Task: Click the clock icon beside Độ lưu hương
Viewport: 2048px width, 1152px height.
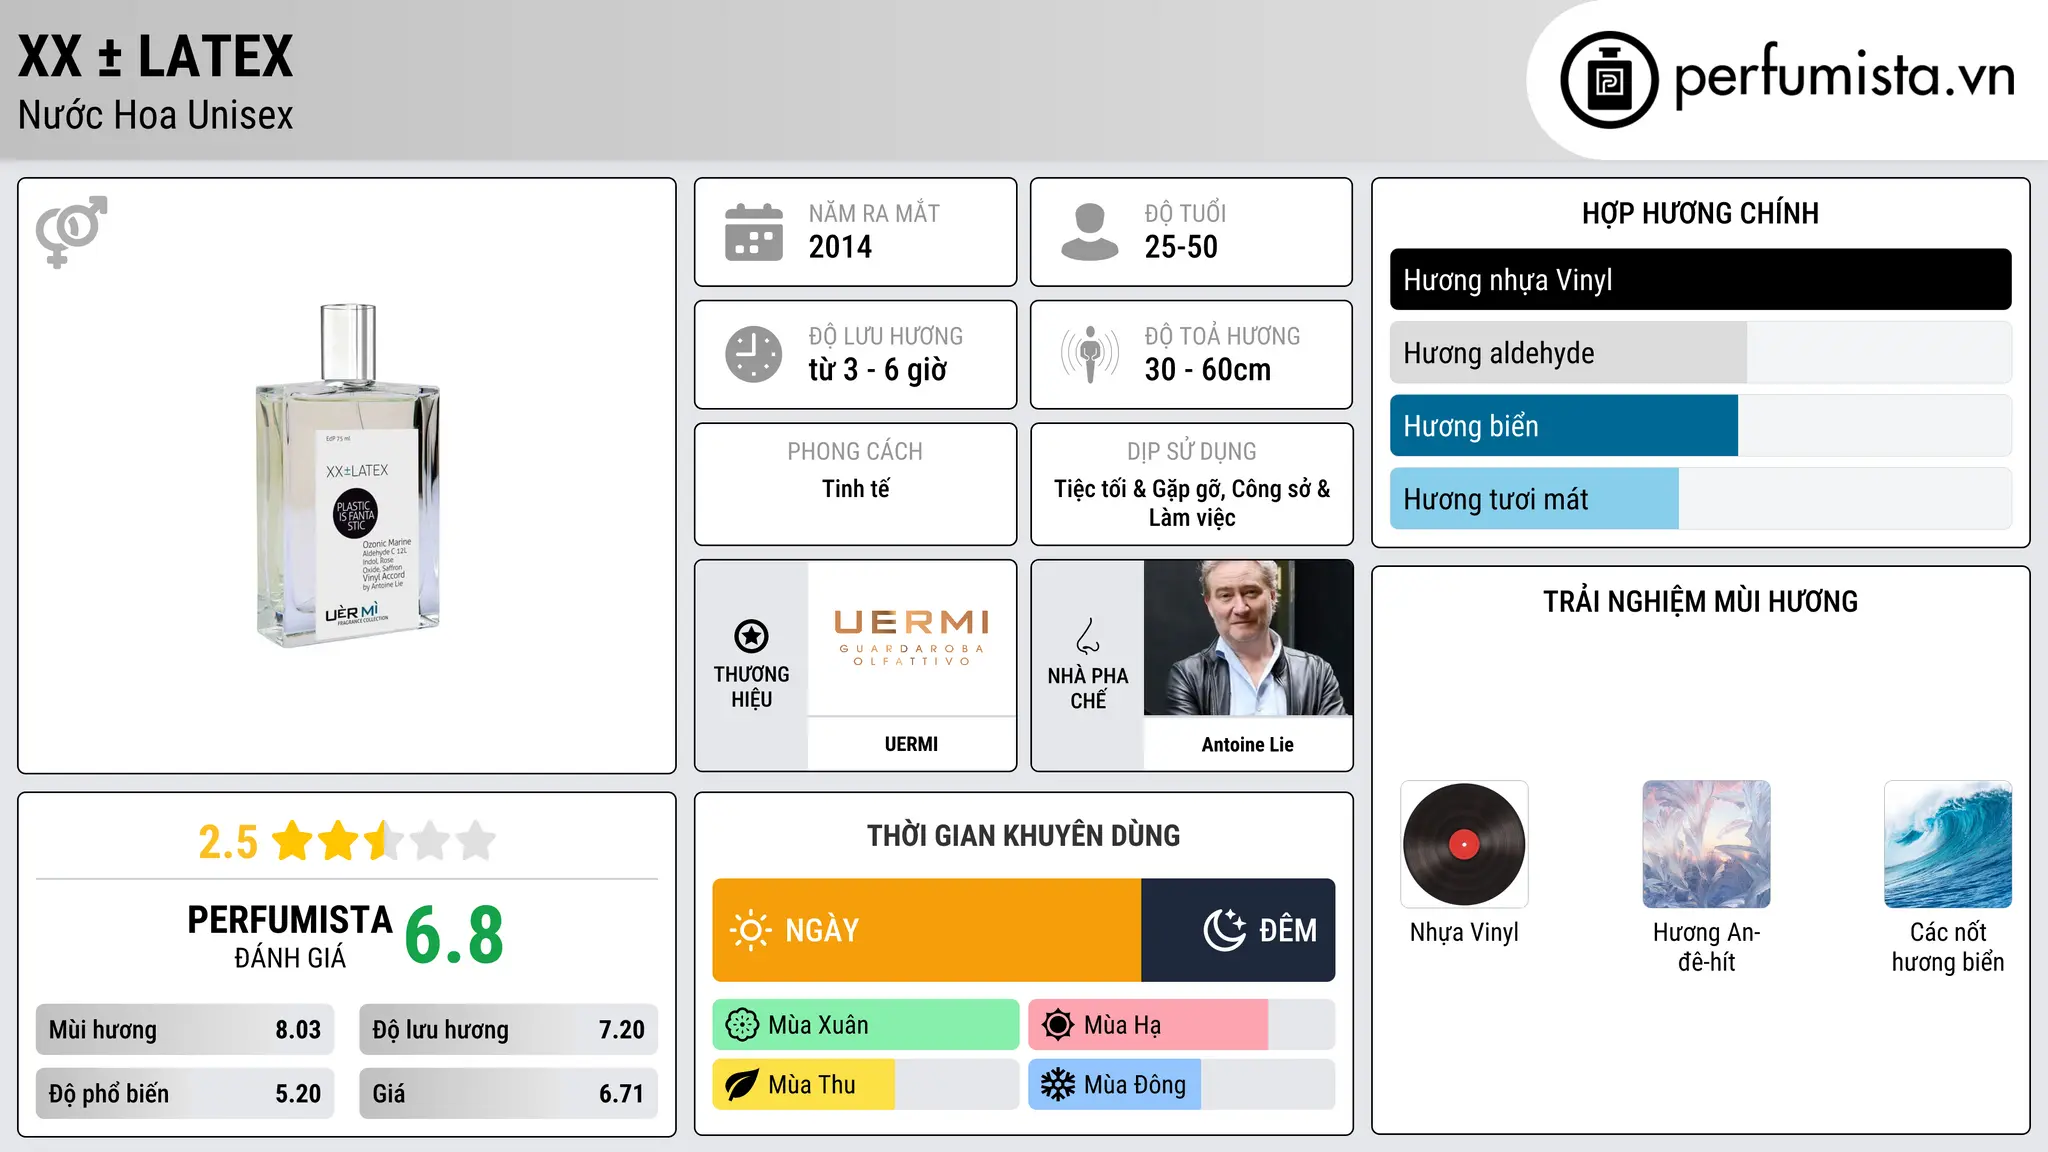Action: 754,354
